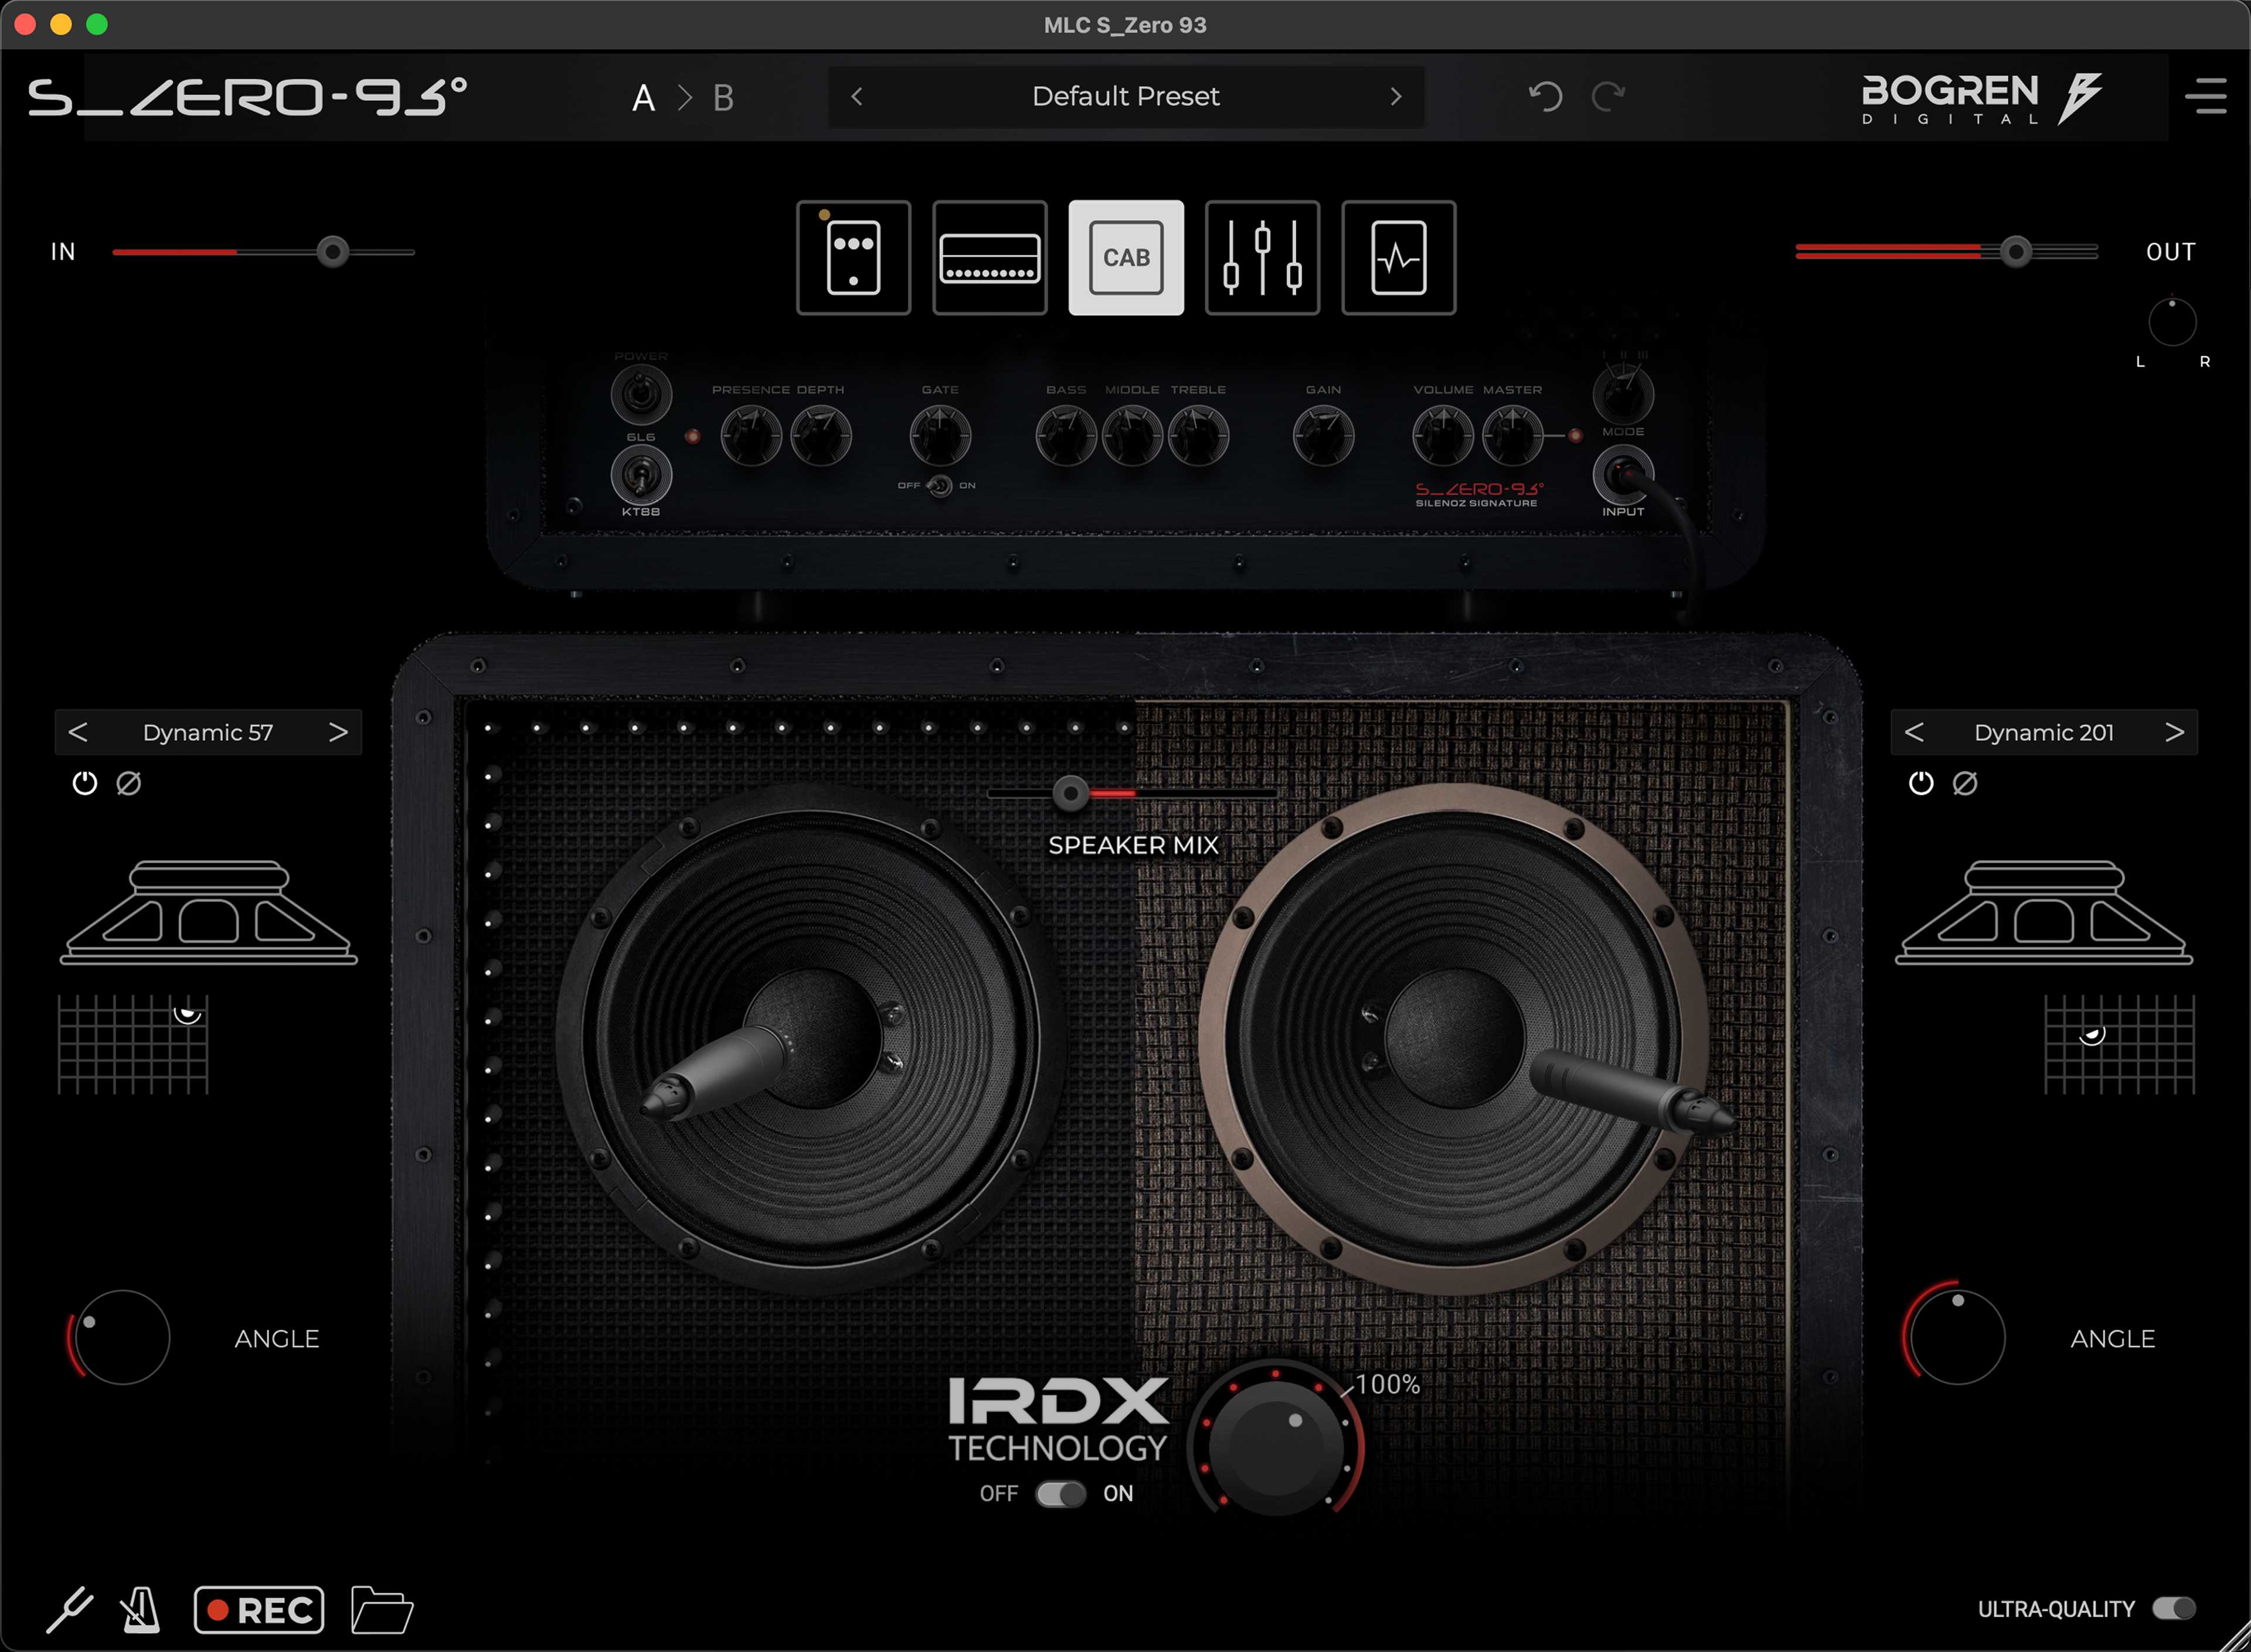The image size is (2251, 1652).
Task: Open the tuner fork icon
Action: coord(70,1610)
